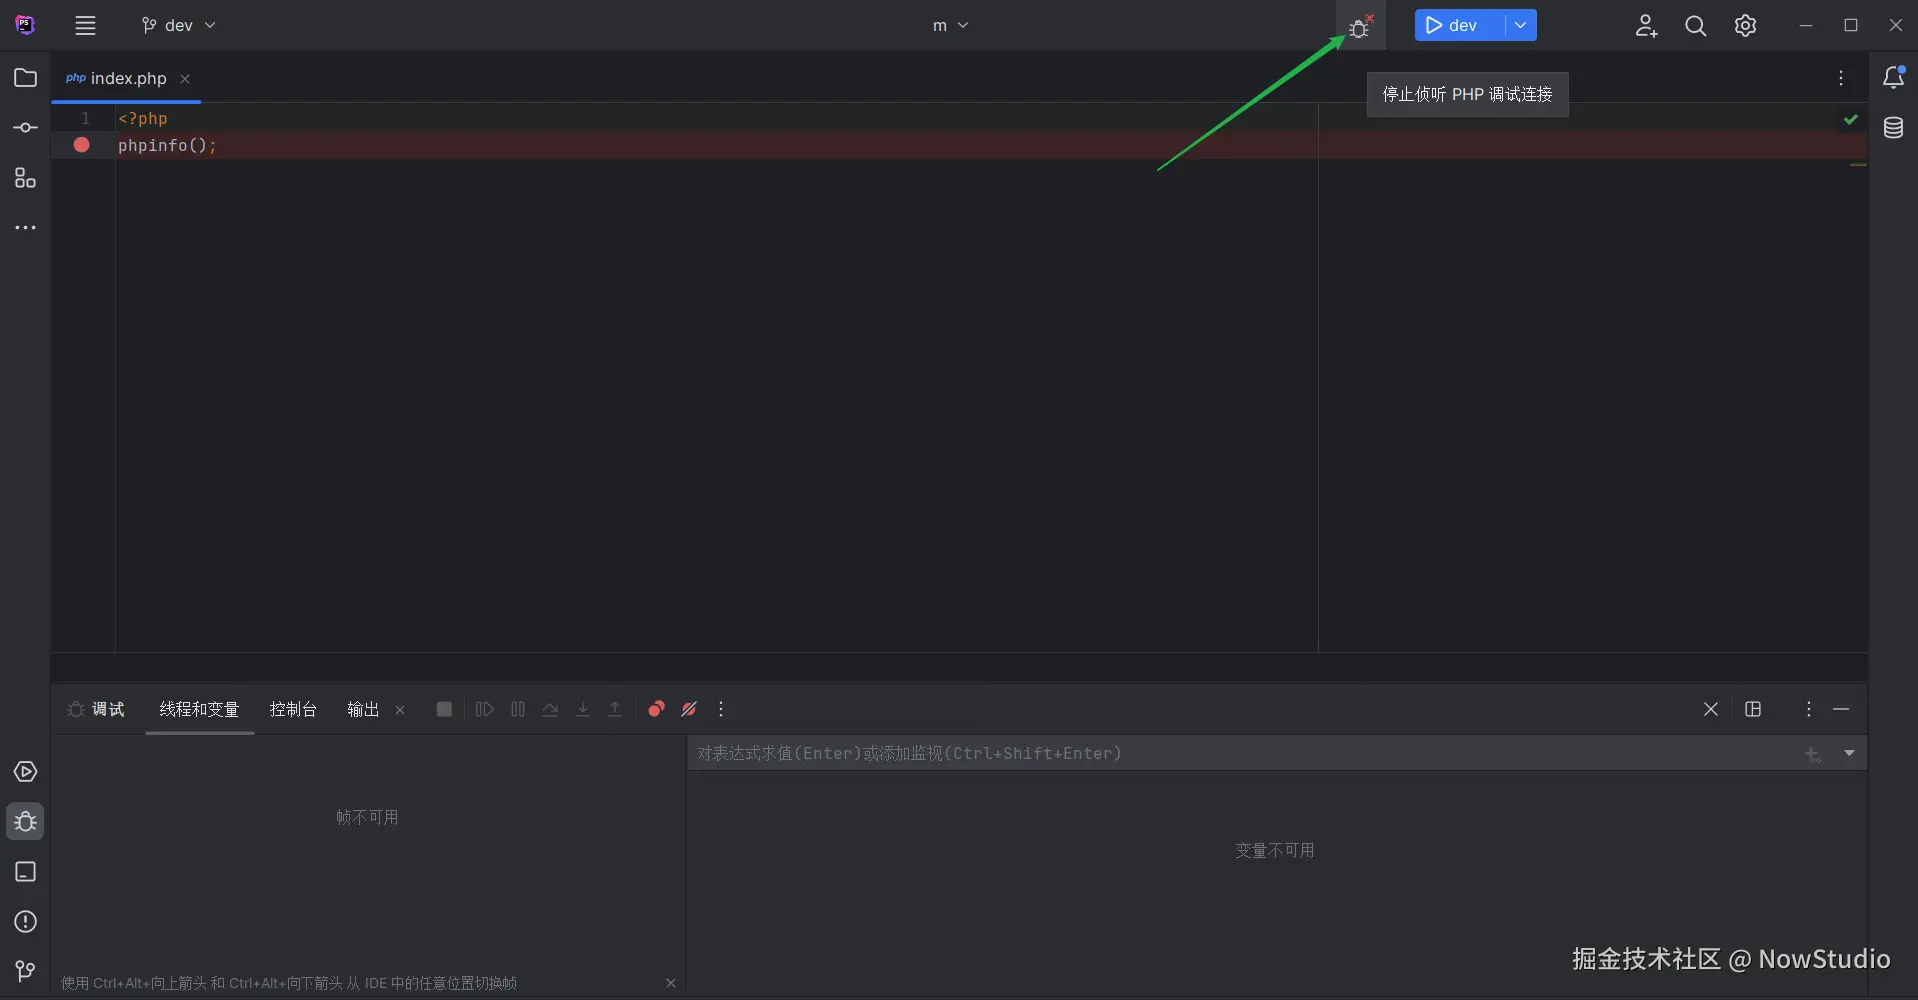
Task: Open the m project dropdown
Action: [950, 26]
